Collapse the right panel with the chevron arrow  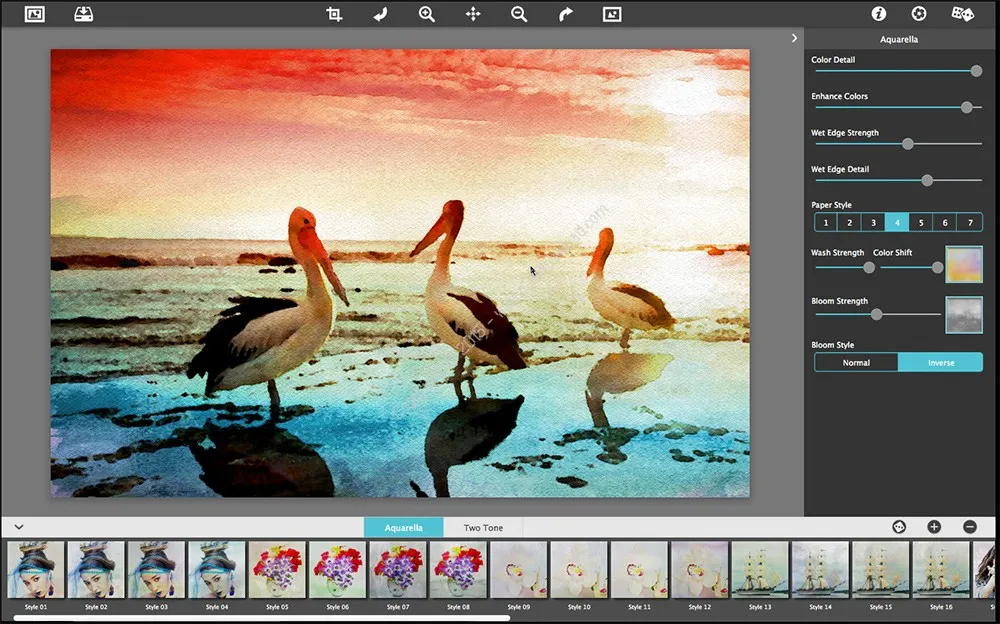coord(794,38)
